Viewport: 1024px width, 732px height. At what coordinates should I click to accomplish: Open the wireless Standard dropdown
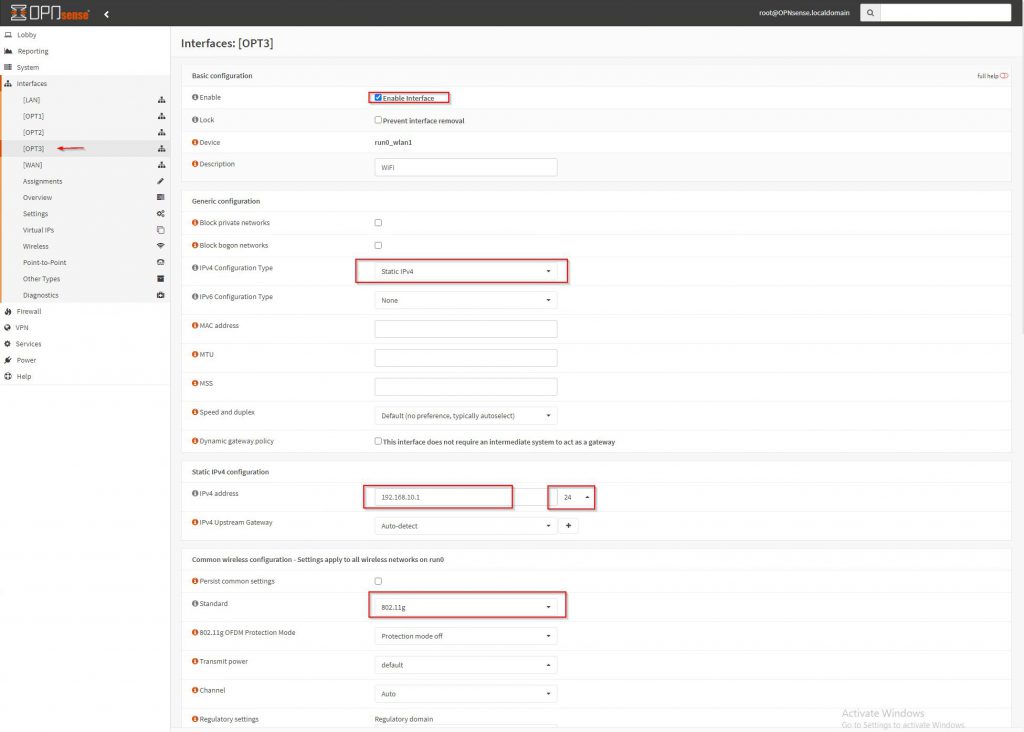click(x=465, y=605)
